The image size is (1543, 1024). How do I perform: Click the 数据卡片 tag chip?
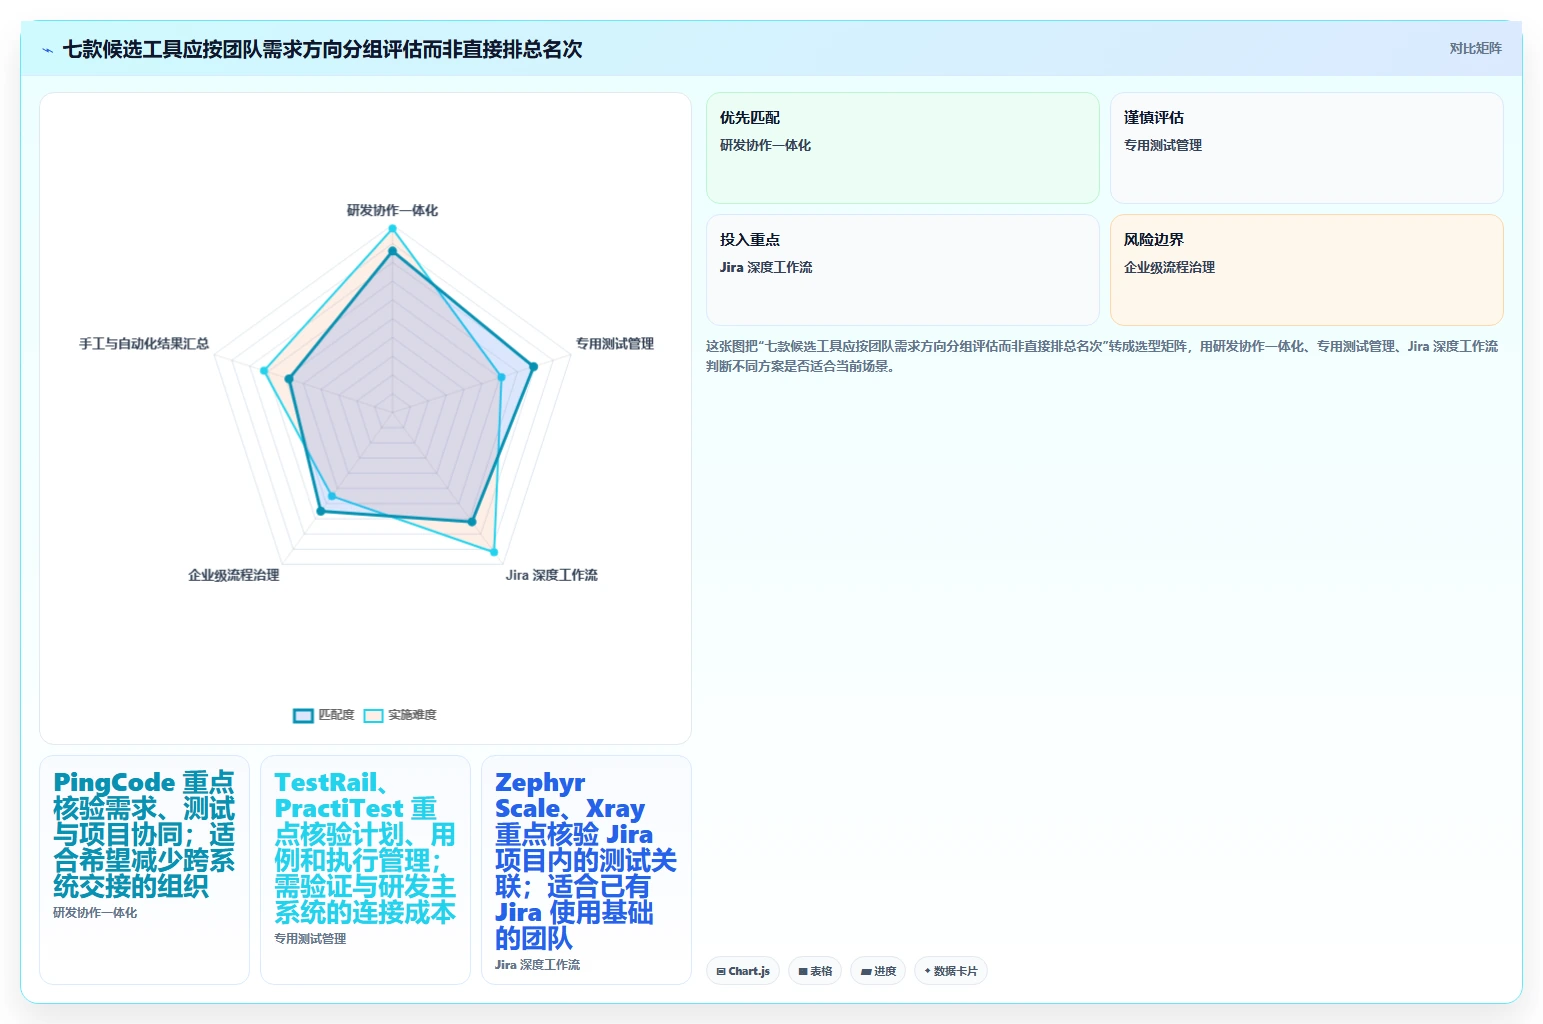tap(951, 971)
